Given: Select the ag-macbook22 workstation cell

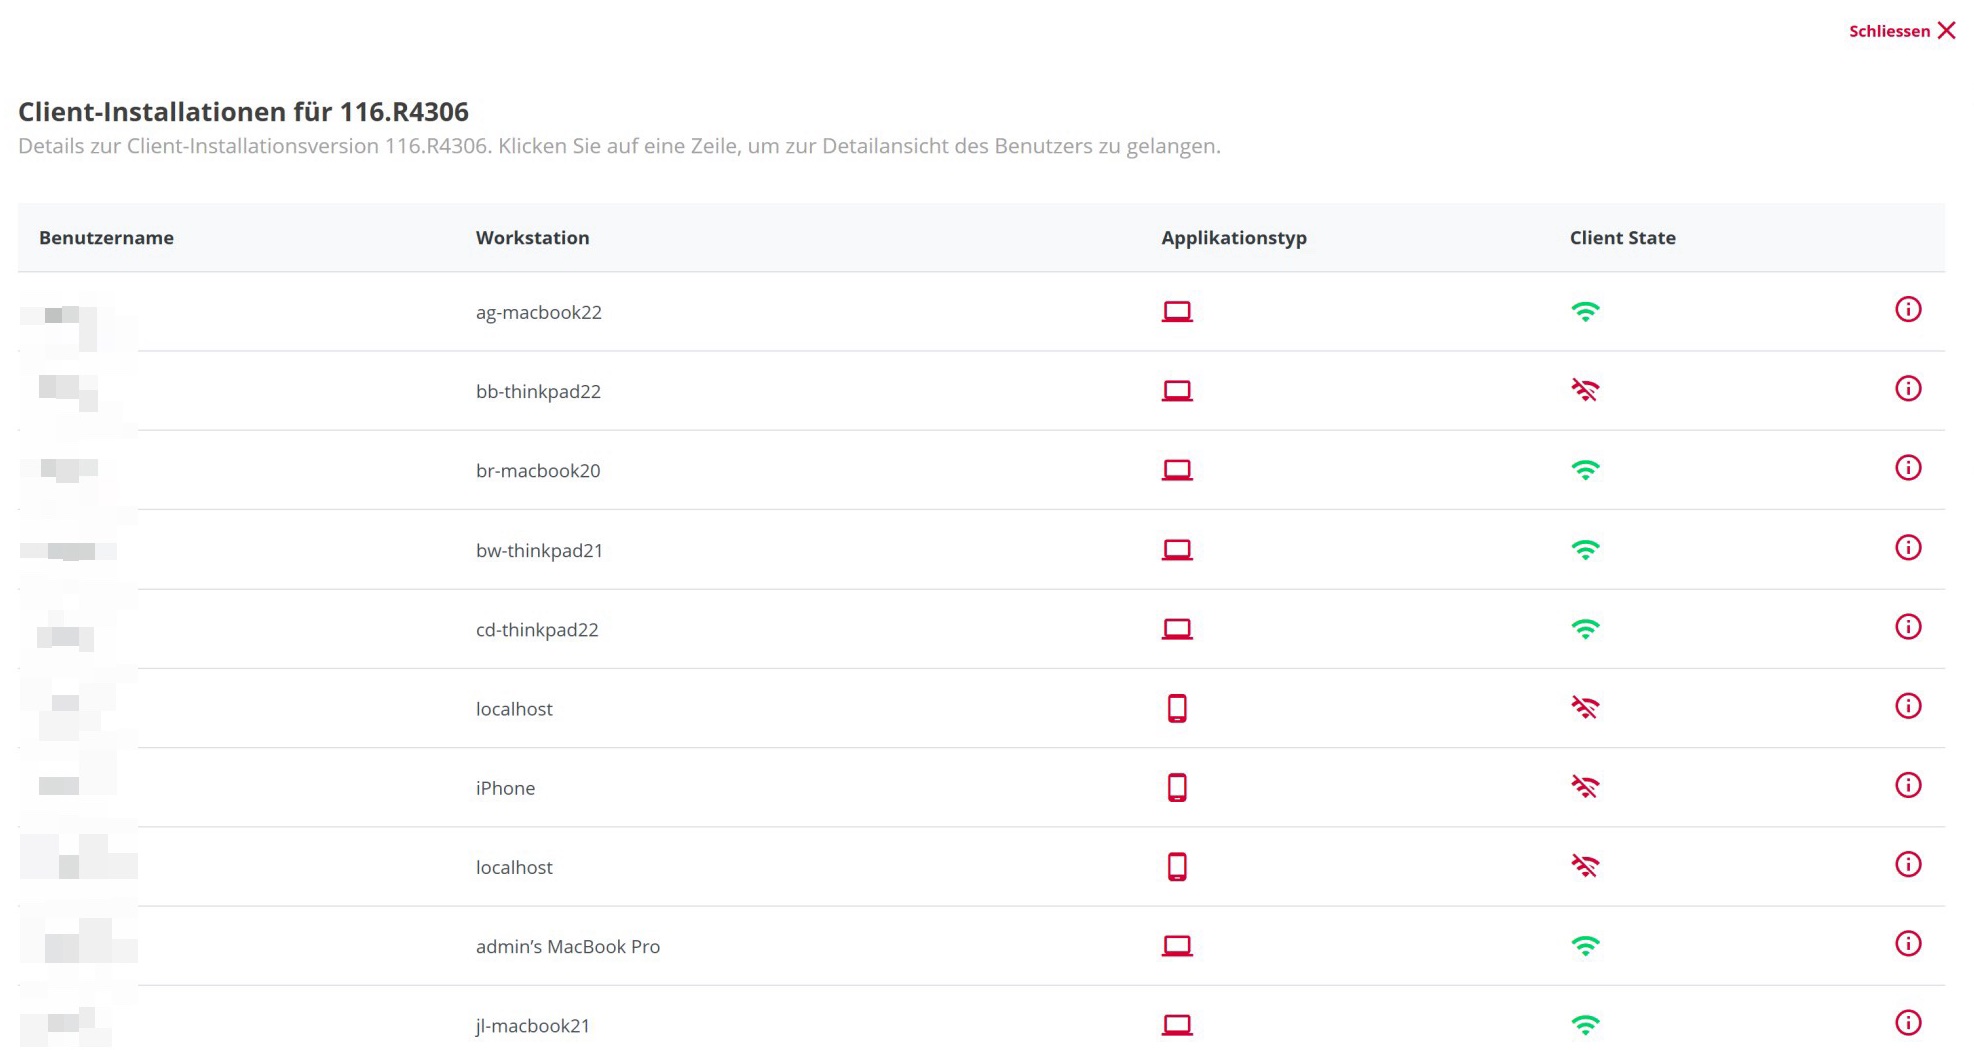Looking at the screenshot, I should click(538, 312).
